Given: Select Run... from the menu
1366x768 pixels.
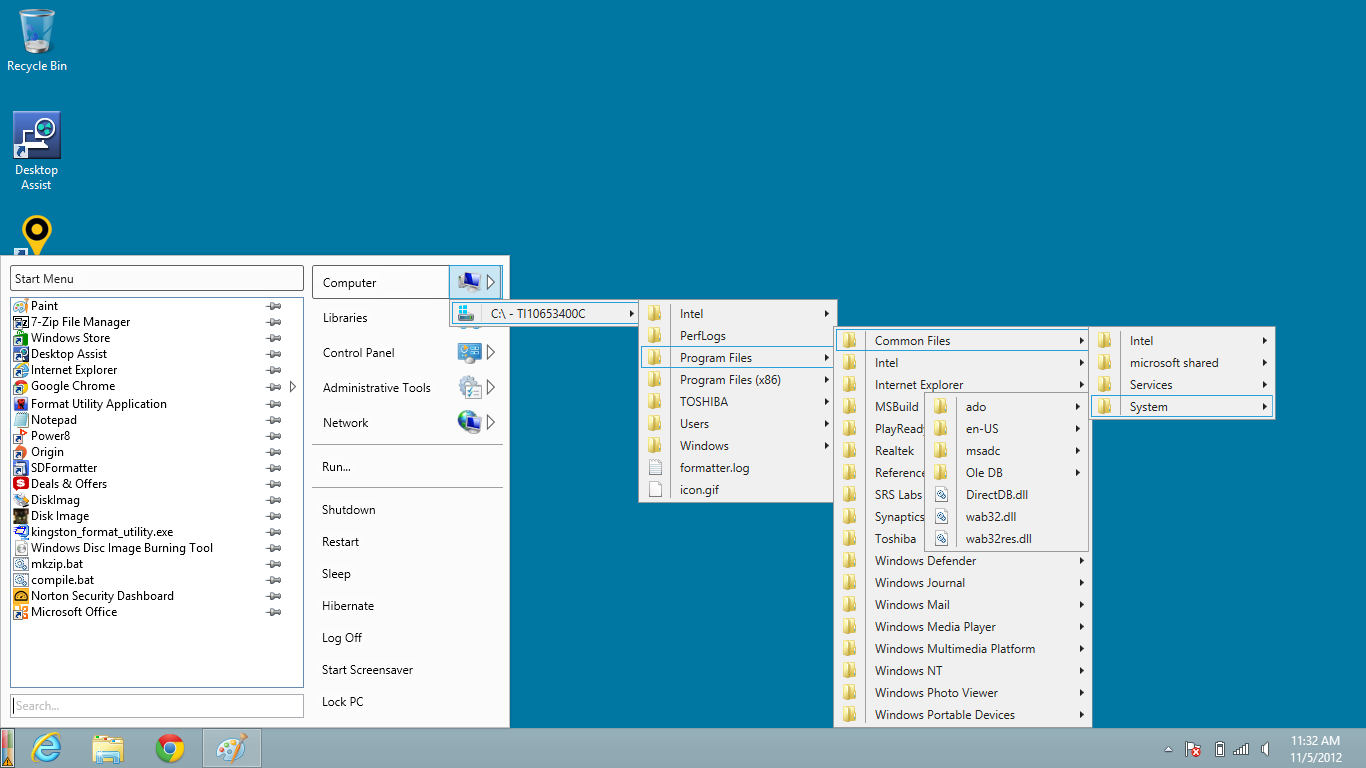Looking at the screenshot, I should (x=337, y=466).
